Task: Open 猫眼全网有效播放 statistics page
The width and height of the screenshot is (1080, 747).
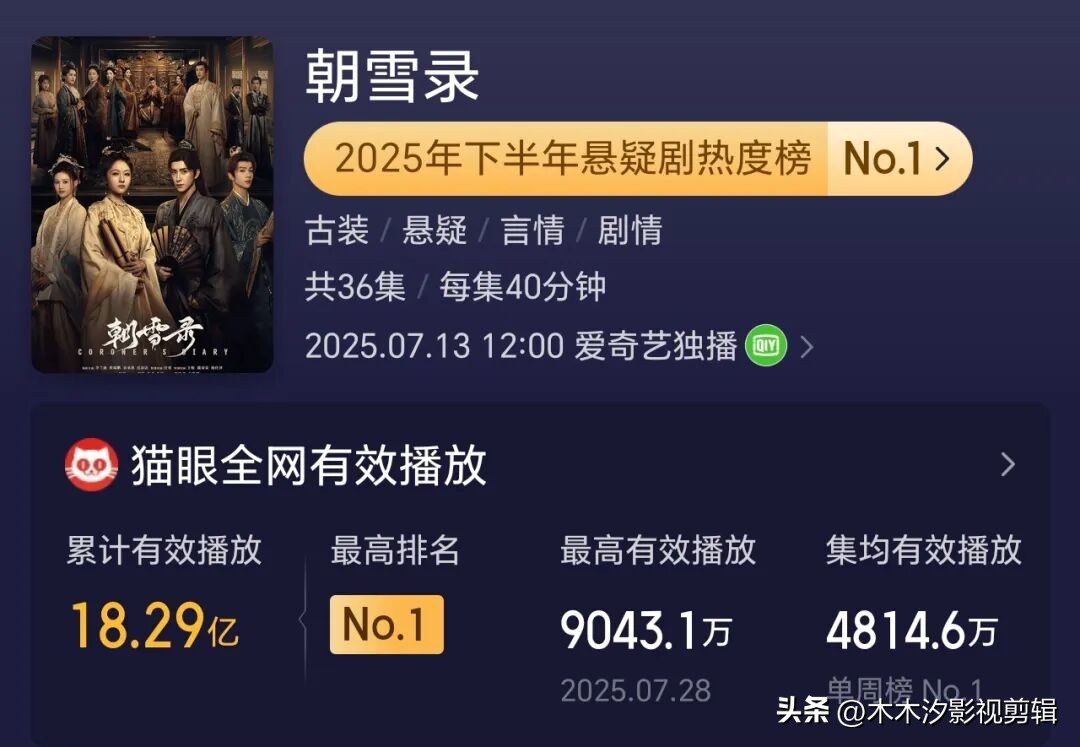Action: pos(310,466)
